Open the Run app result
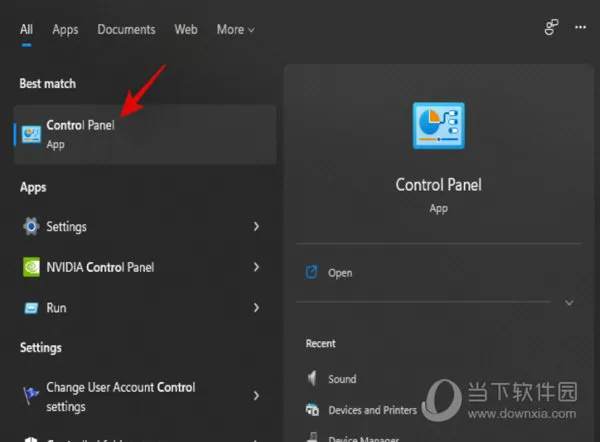The width and height of the screenshot is (600, 442). (x=56, y=308)
